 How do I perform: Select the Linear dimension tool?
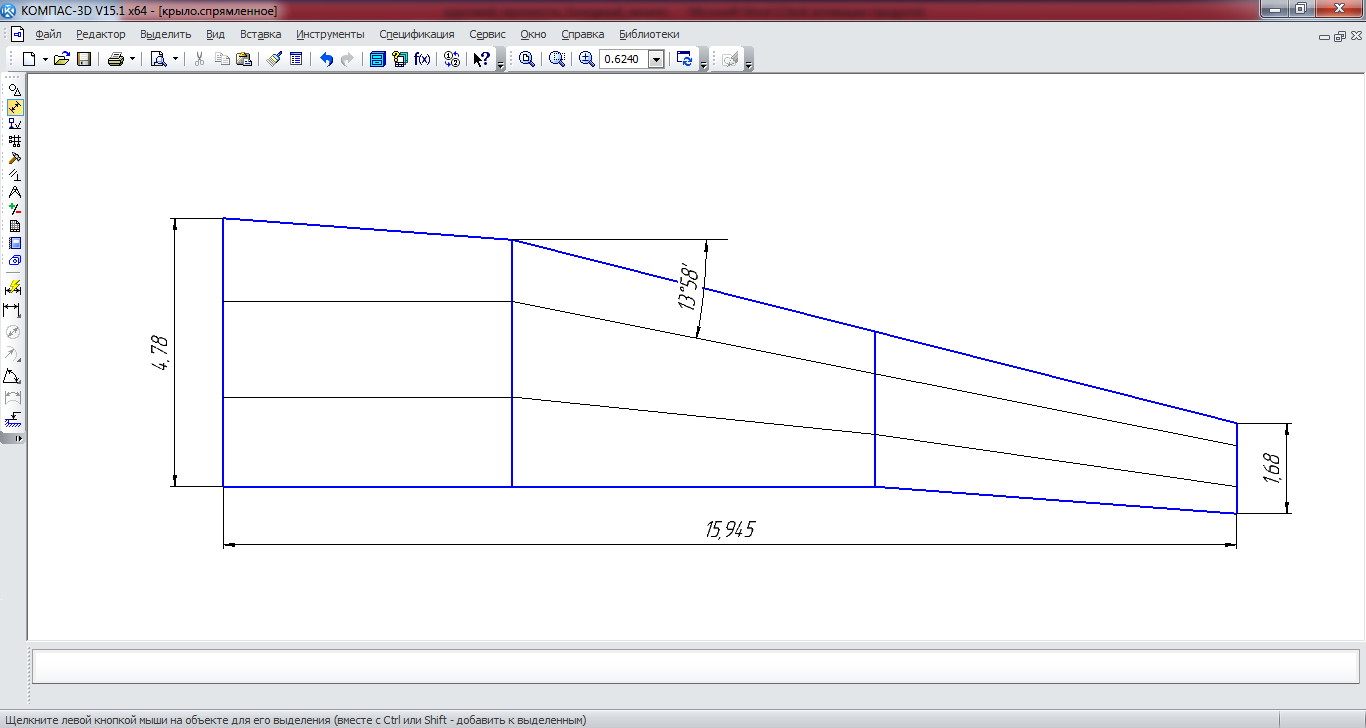click(x=14, y=310)
